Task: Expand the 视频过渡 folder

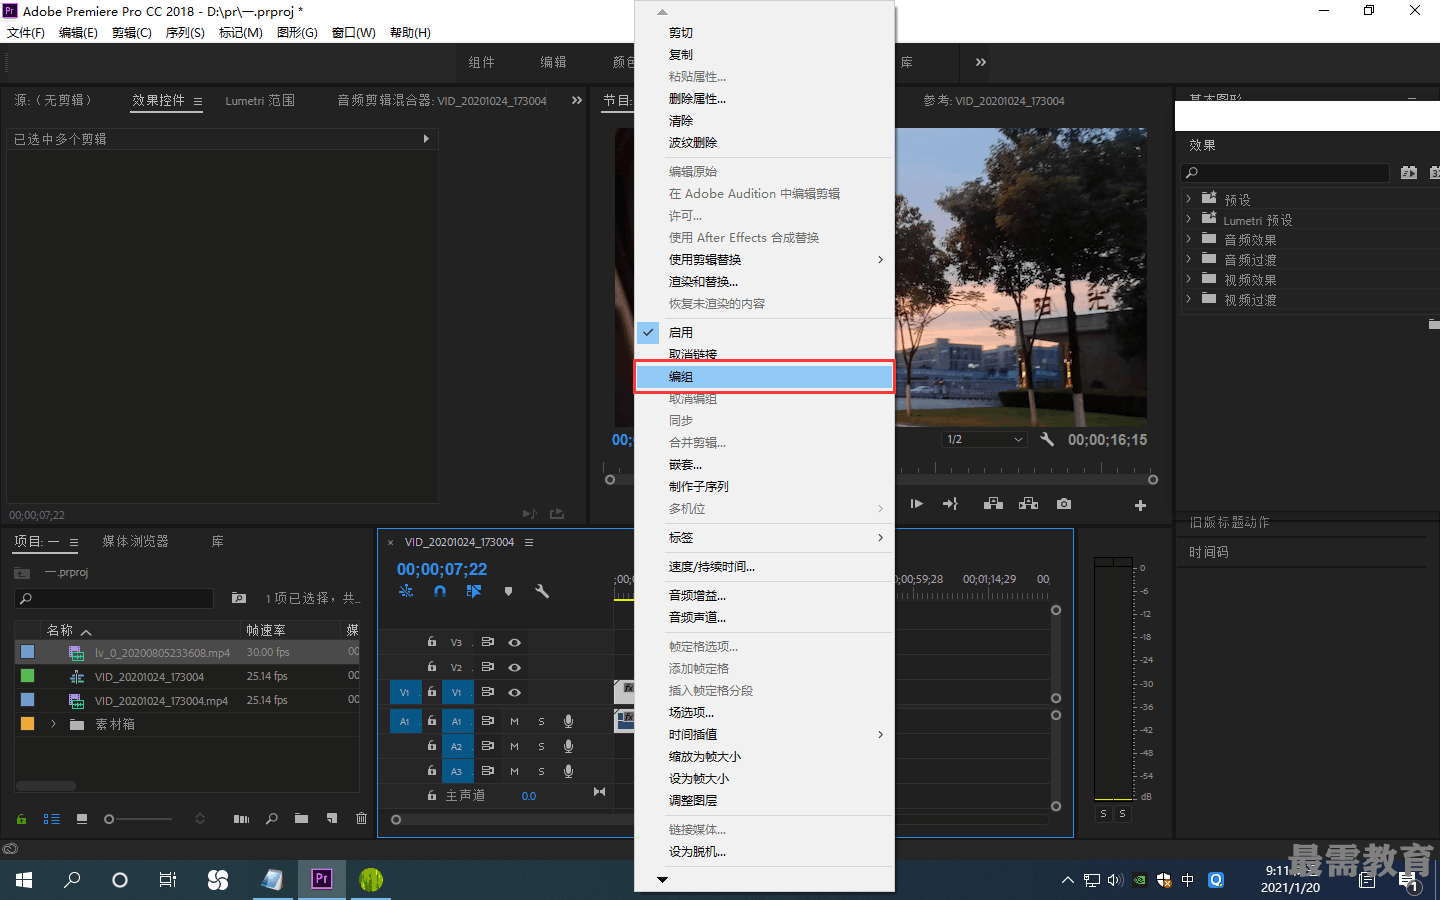Action: [1189, 299]
